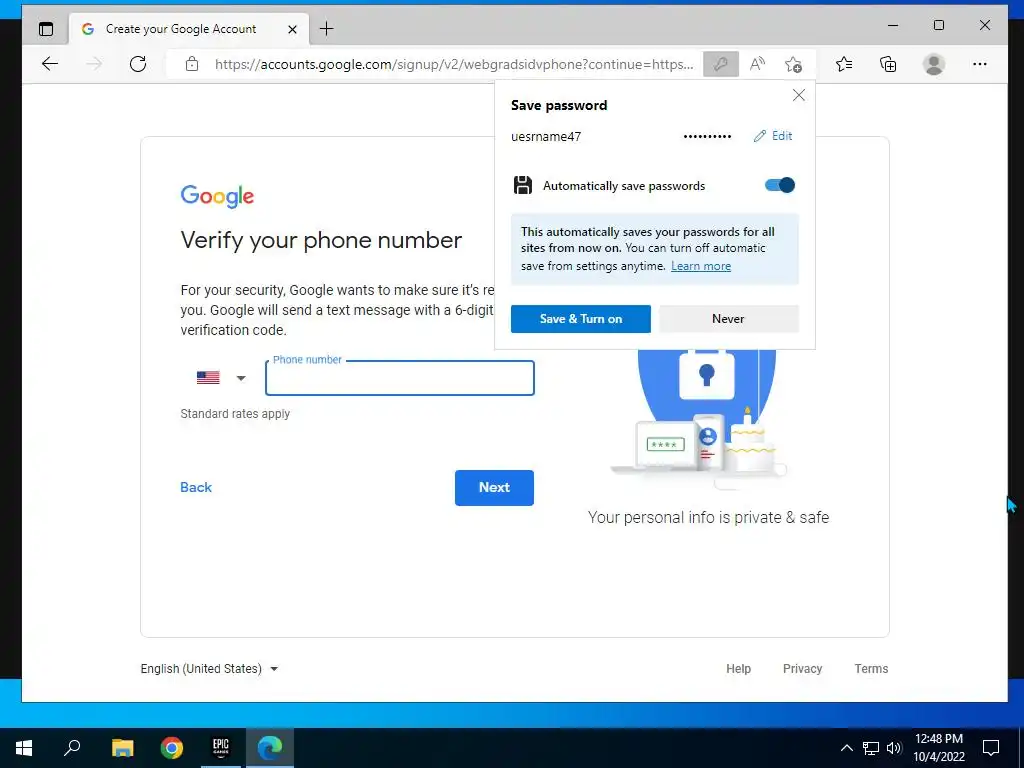The image size is (1024, 768).
Task: Open the tab actions menu icon
Action: click(x=46, y=29)
